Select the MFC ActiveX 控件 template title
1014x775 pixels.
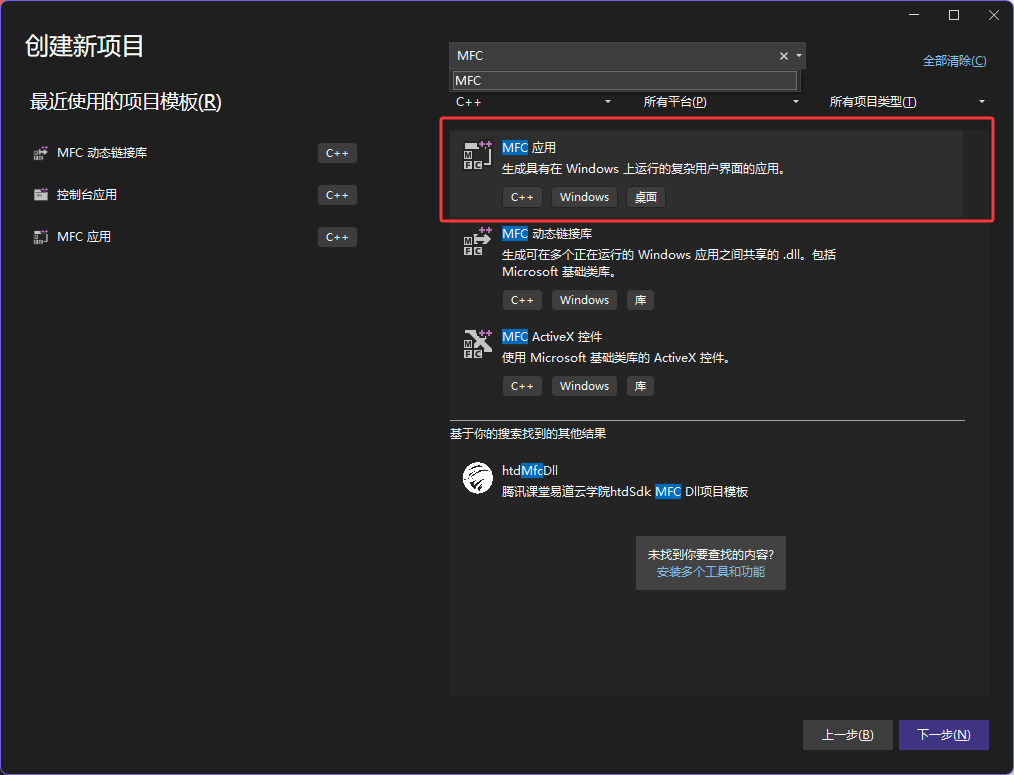tap(552, 336)
